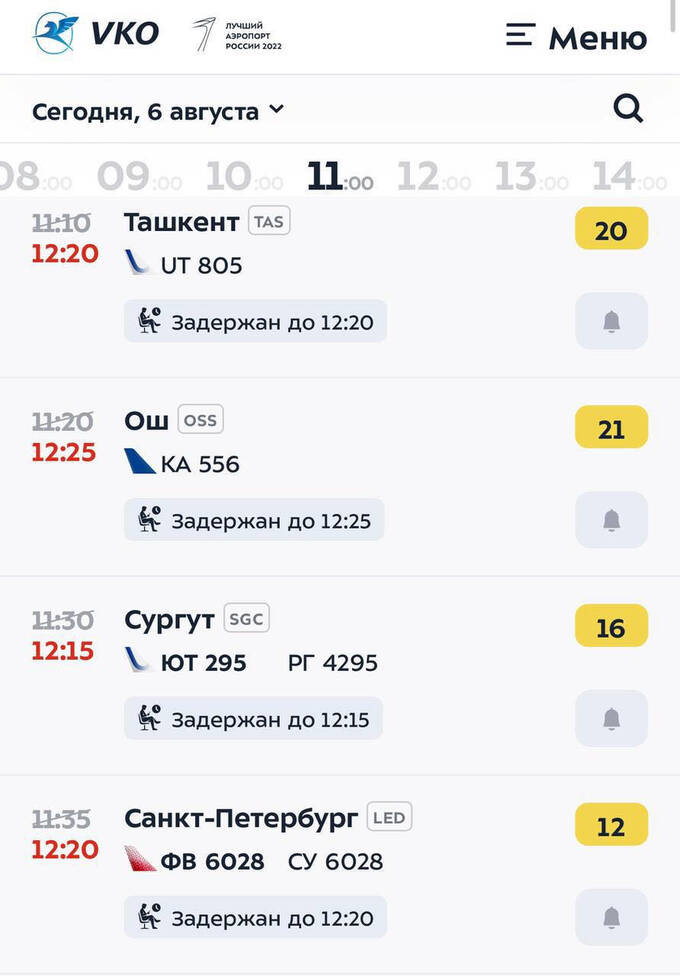680x976 pixels.
Task: Click the VKO airport logo
Action: pos(95,34)
